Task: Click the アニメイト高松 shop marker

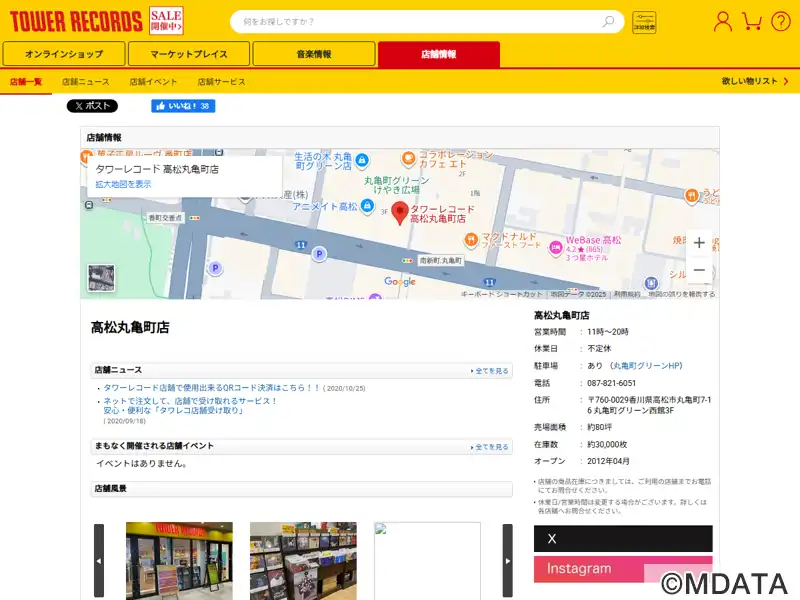Action: pyautogui.click(x=367, y=206)
